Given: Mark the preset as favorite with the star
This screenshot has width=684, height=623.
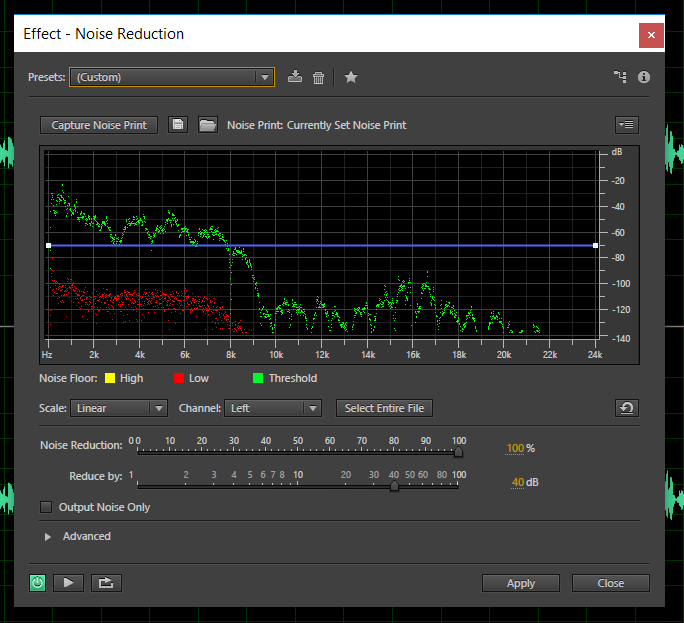Looking at the screenshot, I should (351, 77).
